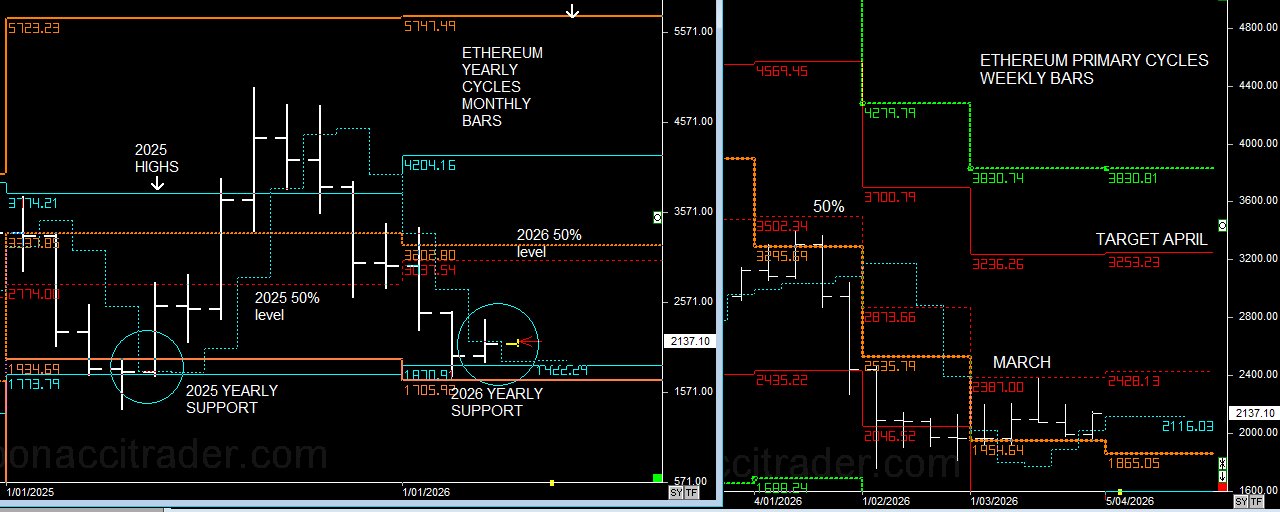
Task: Click the 5571.00 axis value
Action: pos(692,31)
